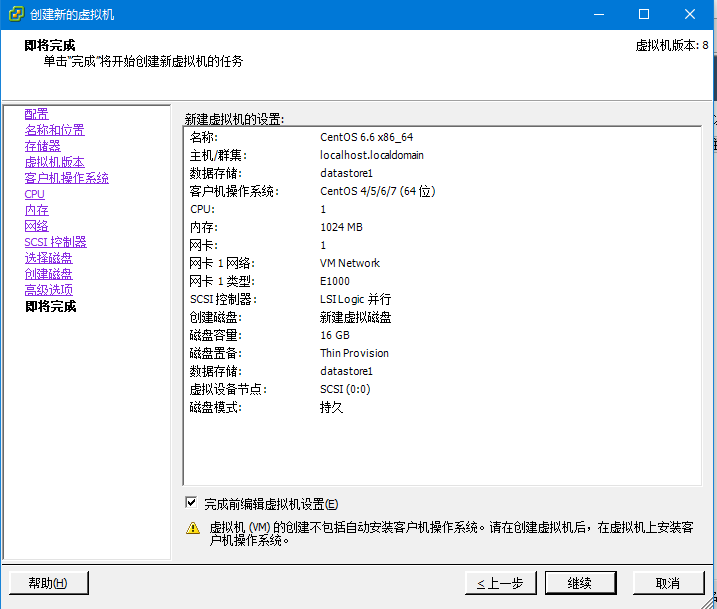Click the 名称: label
This screenshot has width=717, height=609.
tap(204, 137)
